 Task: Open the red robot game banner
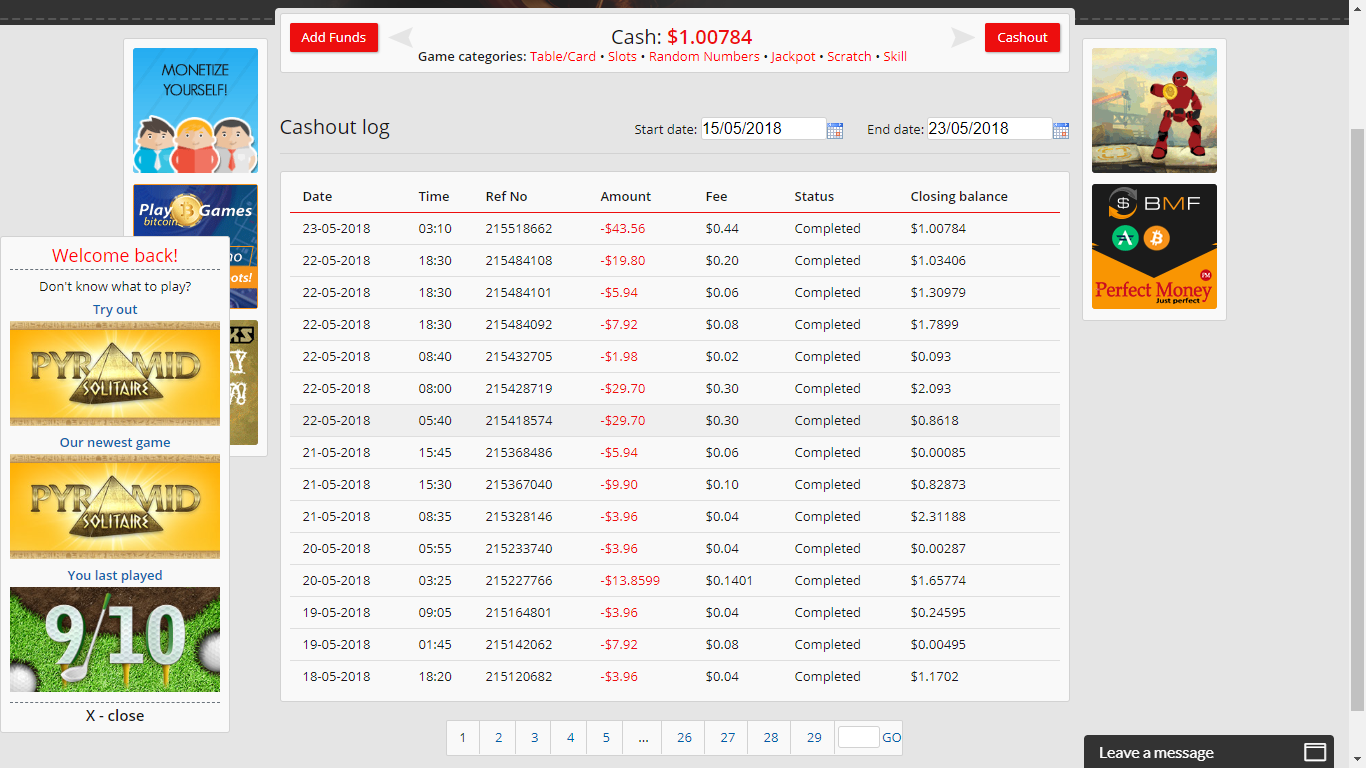tap(1154, 110)
